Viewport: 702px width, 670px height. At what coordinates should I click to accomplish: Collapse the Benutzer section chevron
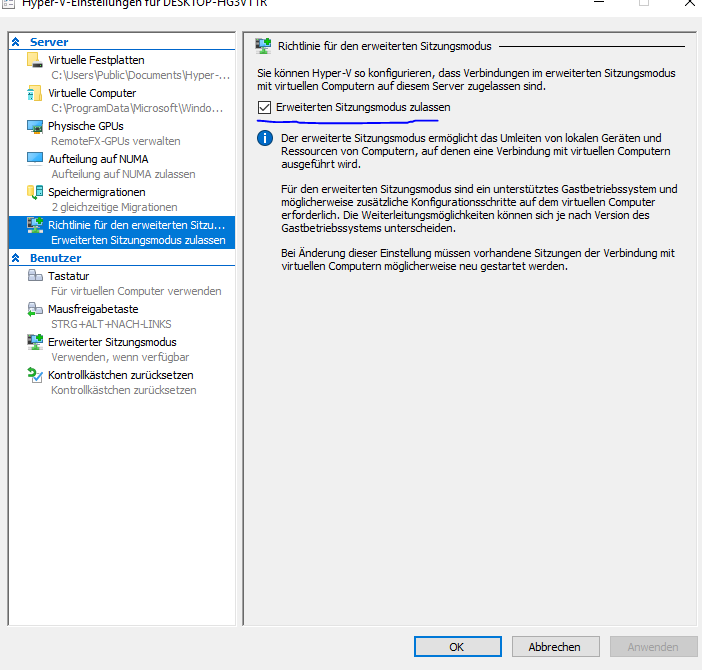click(16, 258)
